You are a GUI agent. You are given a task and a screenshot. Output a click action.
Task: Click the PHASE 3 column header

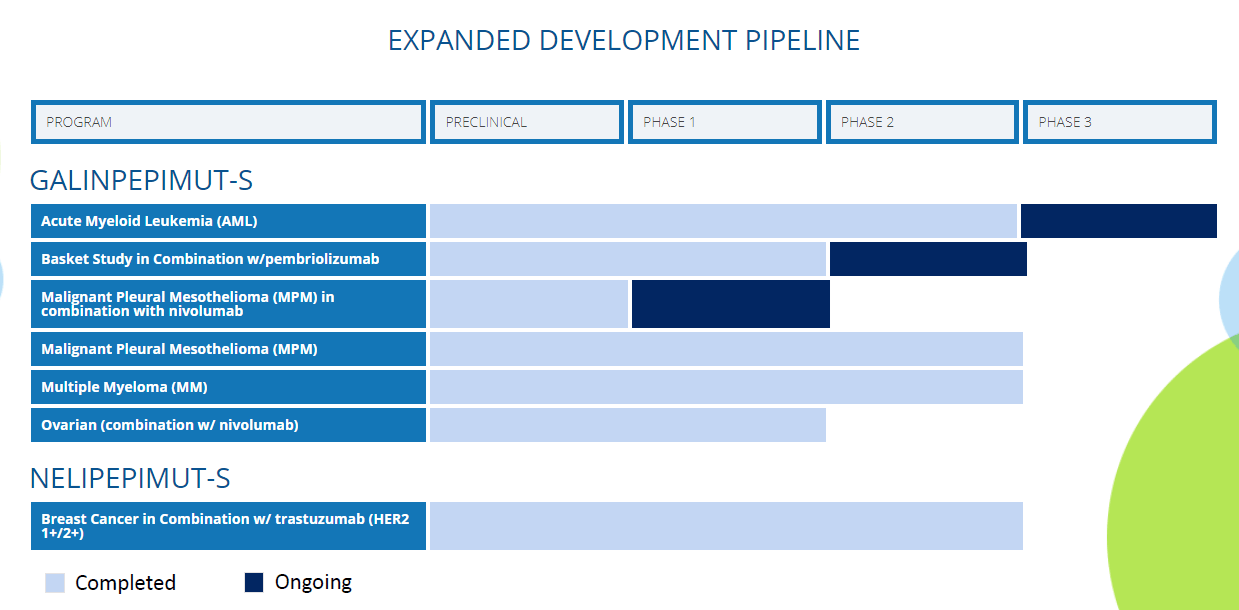(1120, 122)
